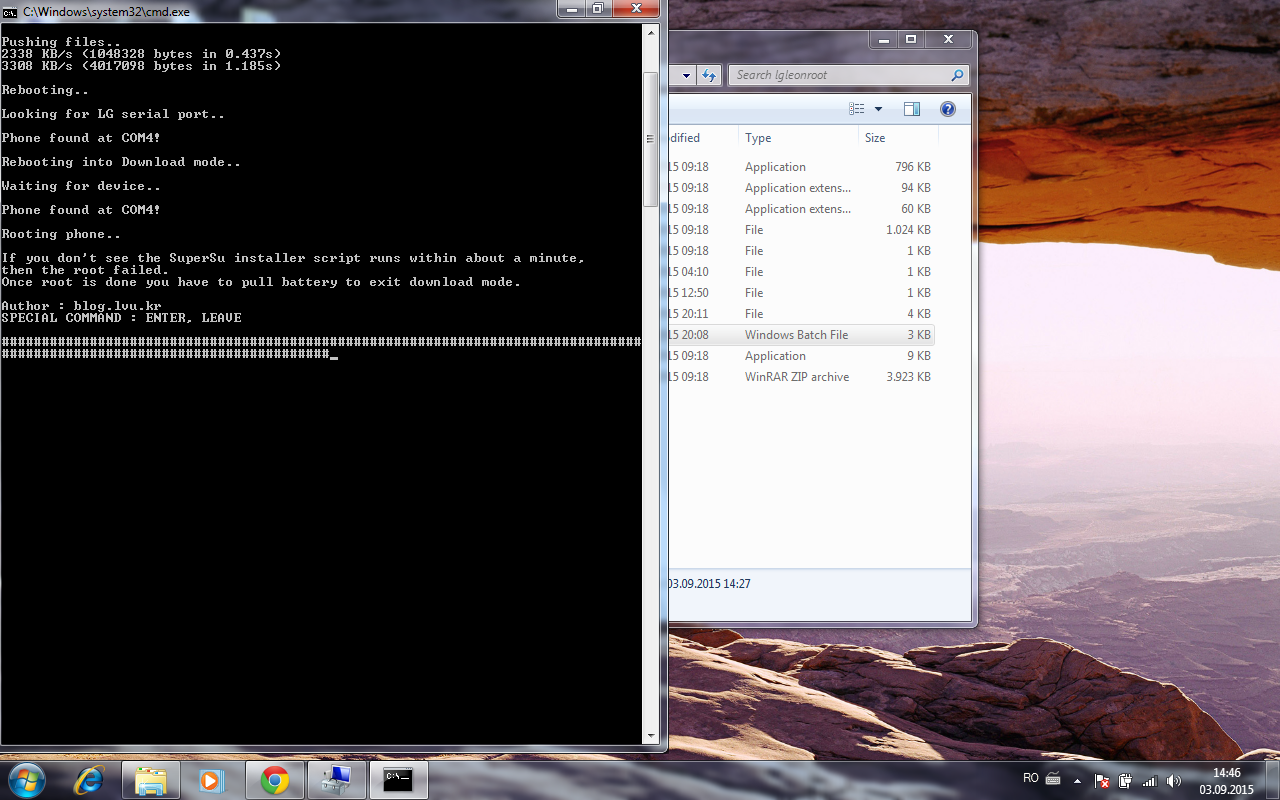Click the Help question mark icon
This screenshot has height=800, width=1280.
tap(947, 109)
